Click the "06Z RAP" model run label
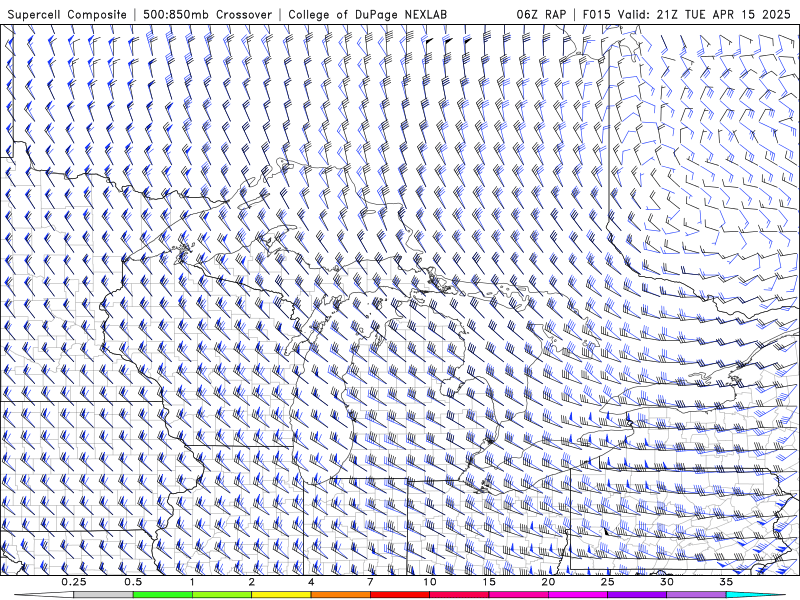This screenshot has height=600, width=800. click(x=541, y=14)
